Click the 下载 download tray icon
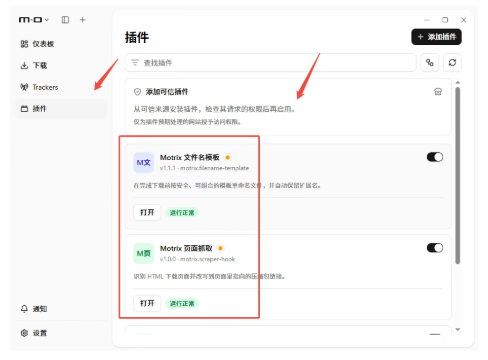 point(24,65)
